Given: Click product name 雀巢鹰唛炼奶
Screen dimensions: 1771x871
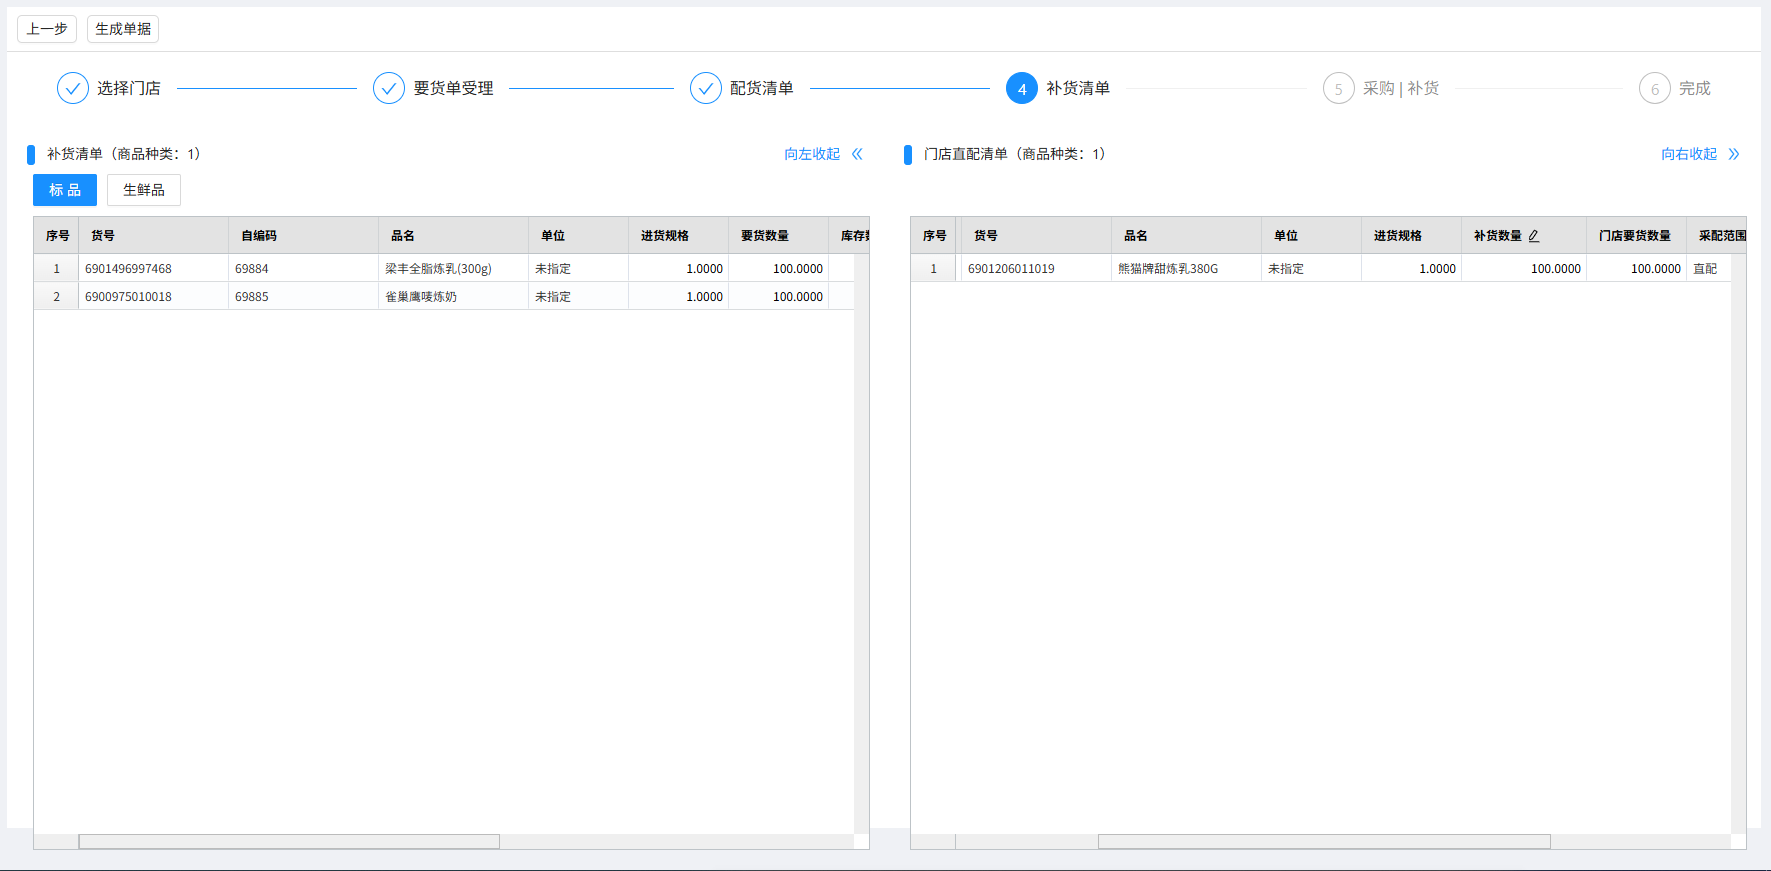Looking at the screenshot, I should (421, 296).
